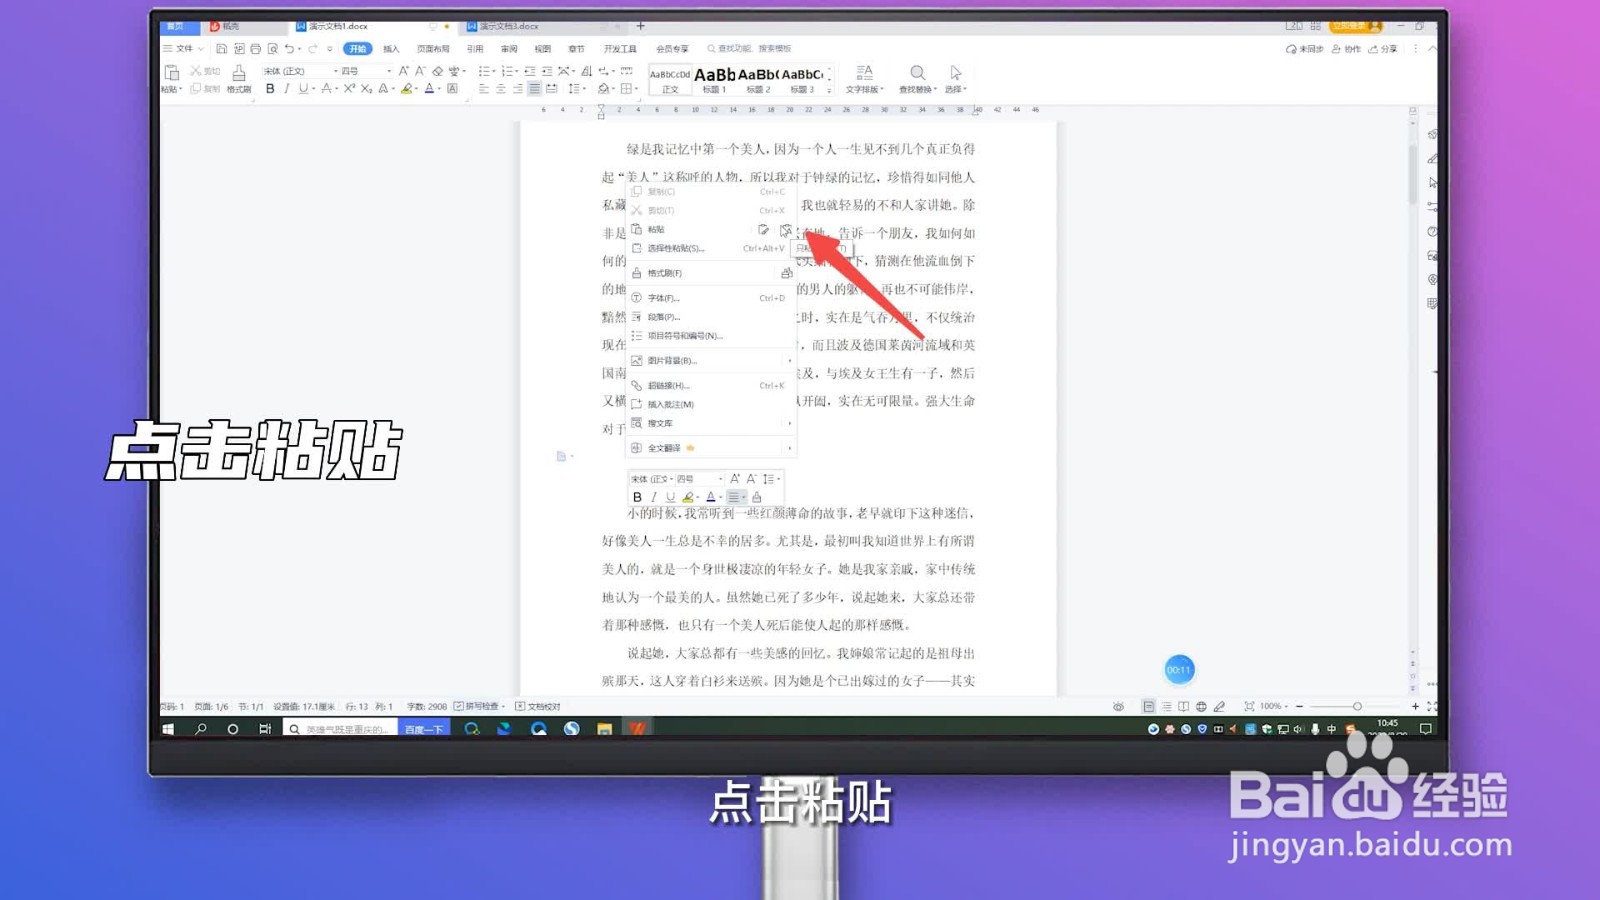Click Italic in the ribbon

click(286, 89)
